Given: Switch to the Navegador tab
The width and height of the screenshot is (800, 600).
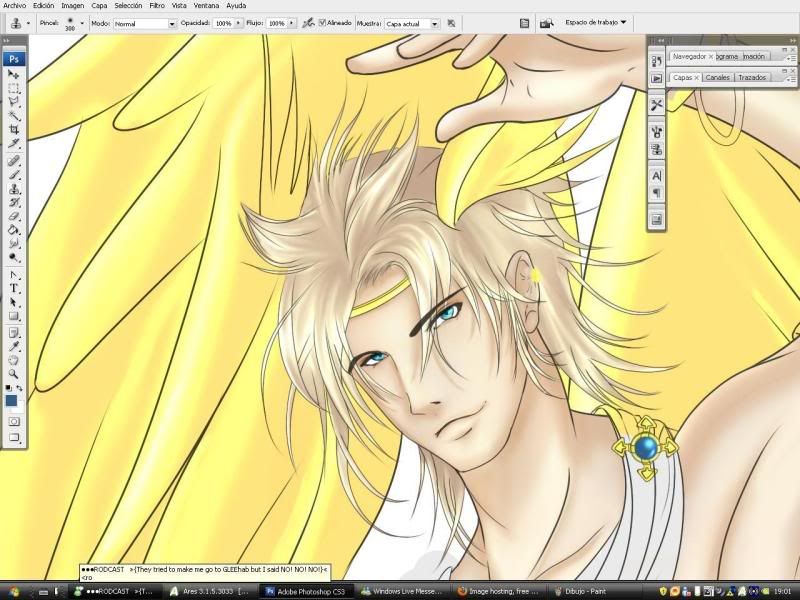Looking at the screenshot, I should [689, 57].
